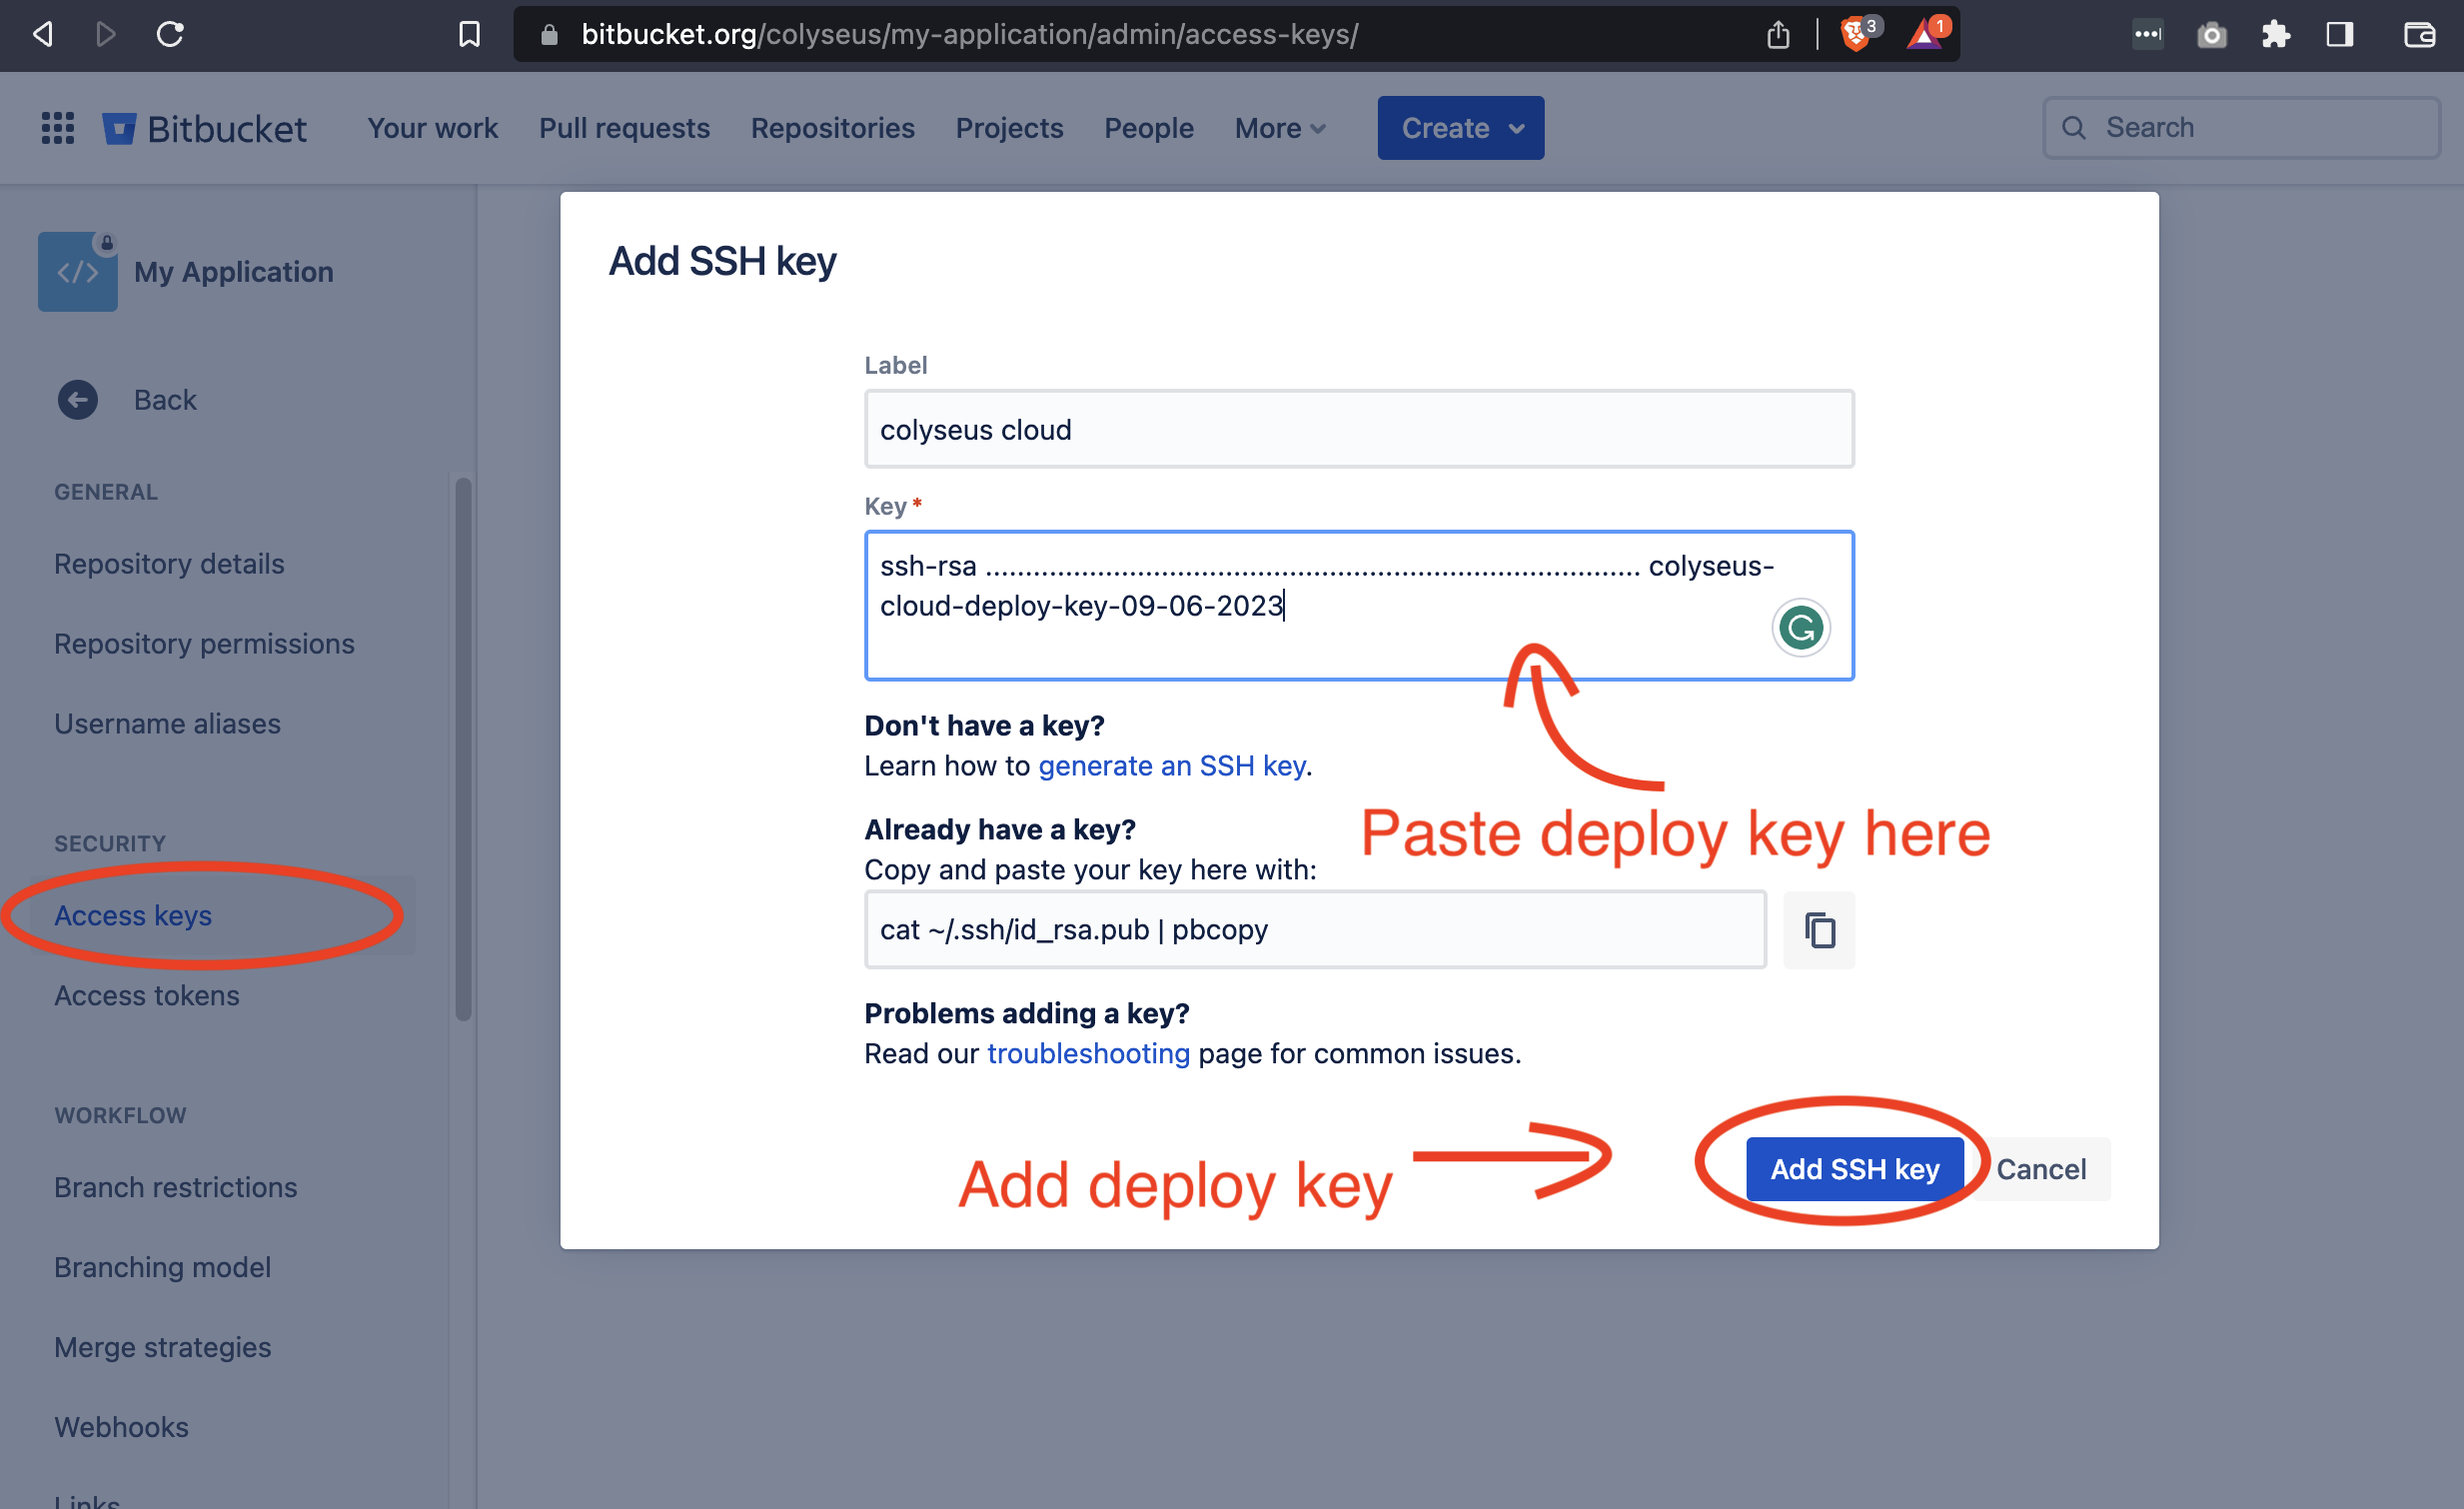This screenshot has height=1509, width=2464.
Task: Click the camera extension icon
Action: [2211, 35]
